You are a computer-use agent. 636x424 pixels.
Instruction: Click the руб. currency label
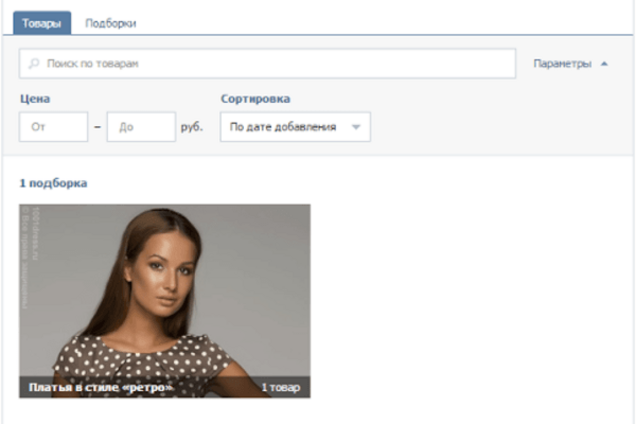click(x=192, y=127)
